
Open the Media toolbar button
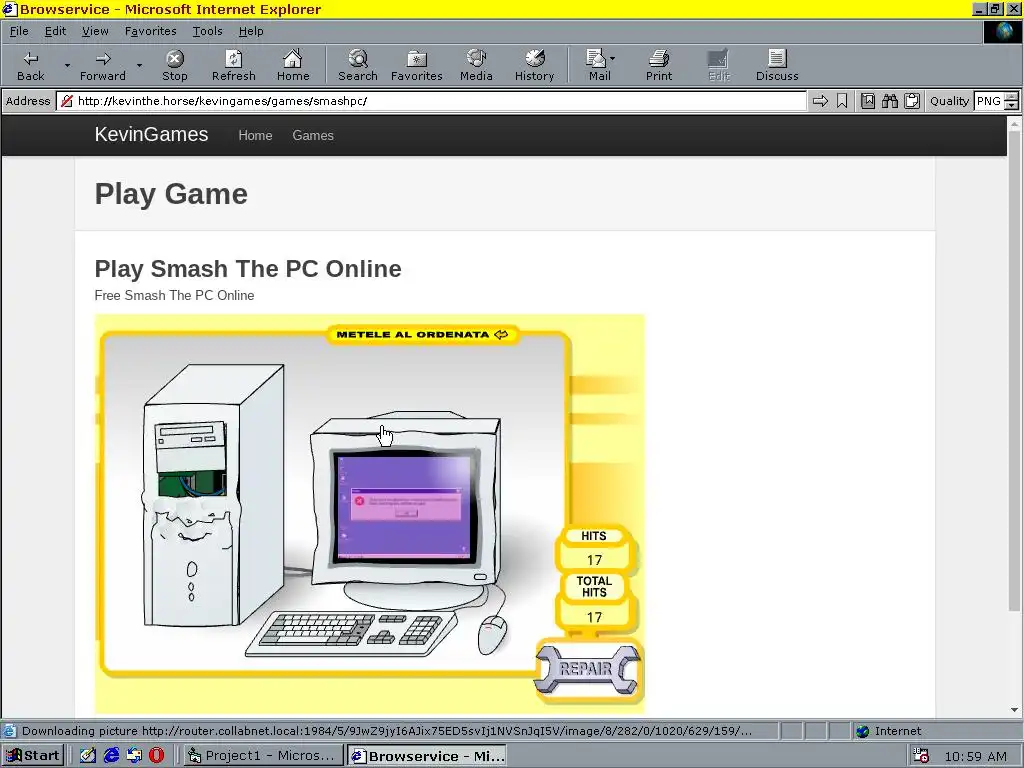click(x=476, y=65)
